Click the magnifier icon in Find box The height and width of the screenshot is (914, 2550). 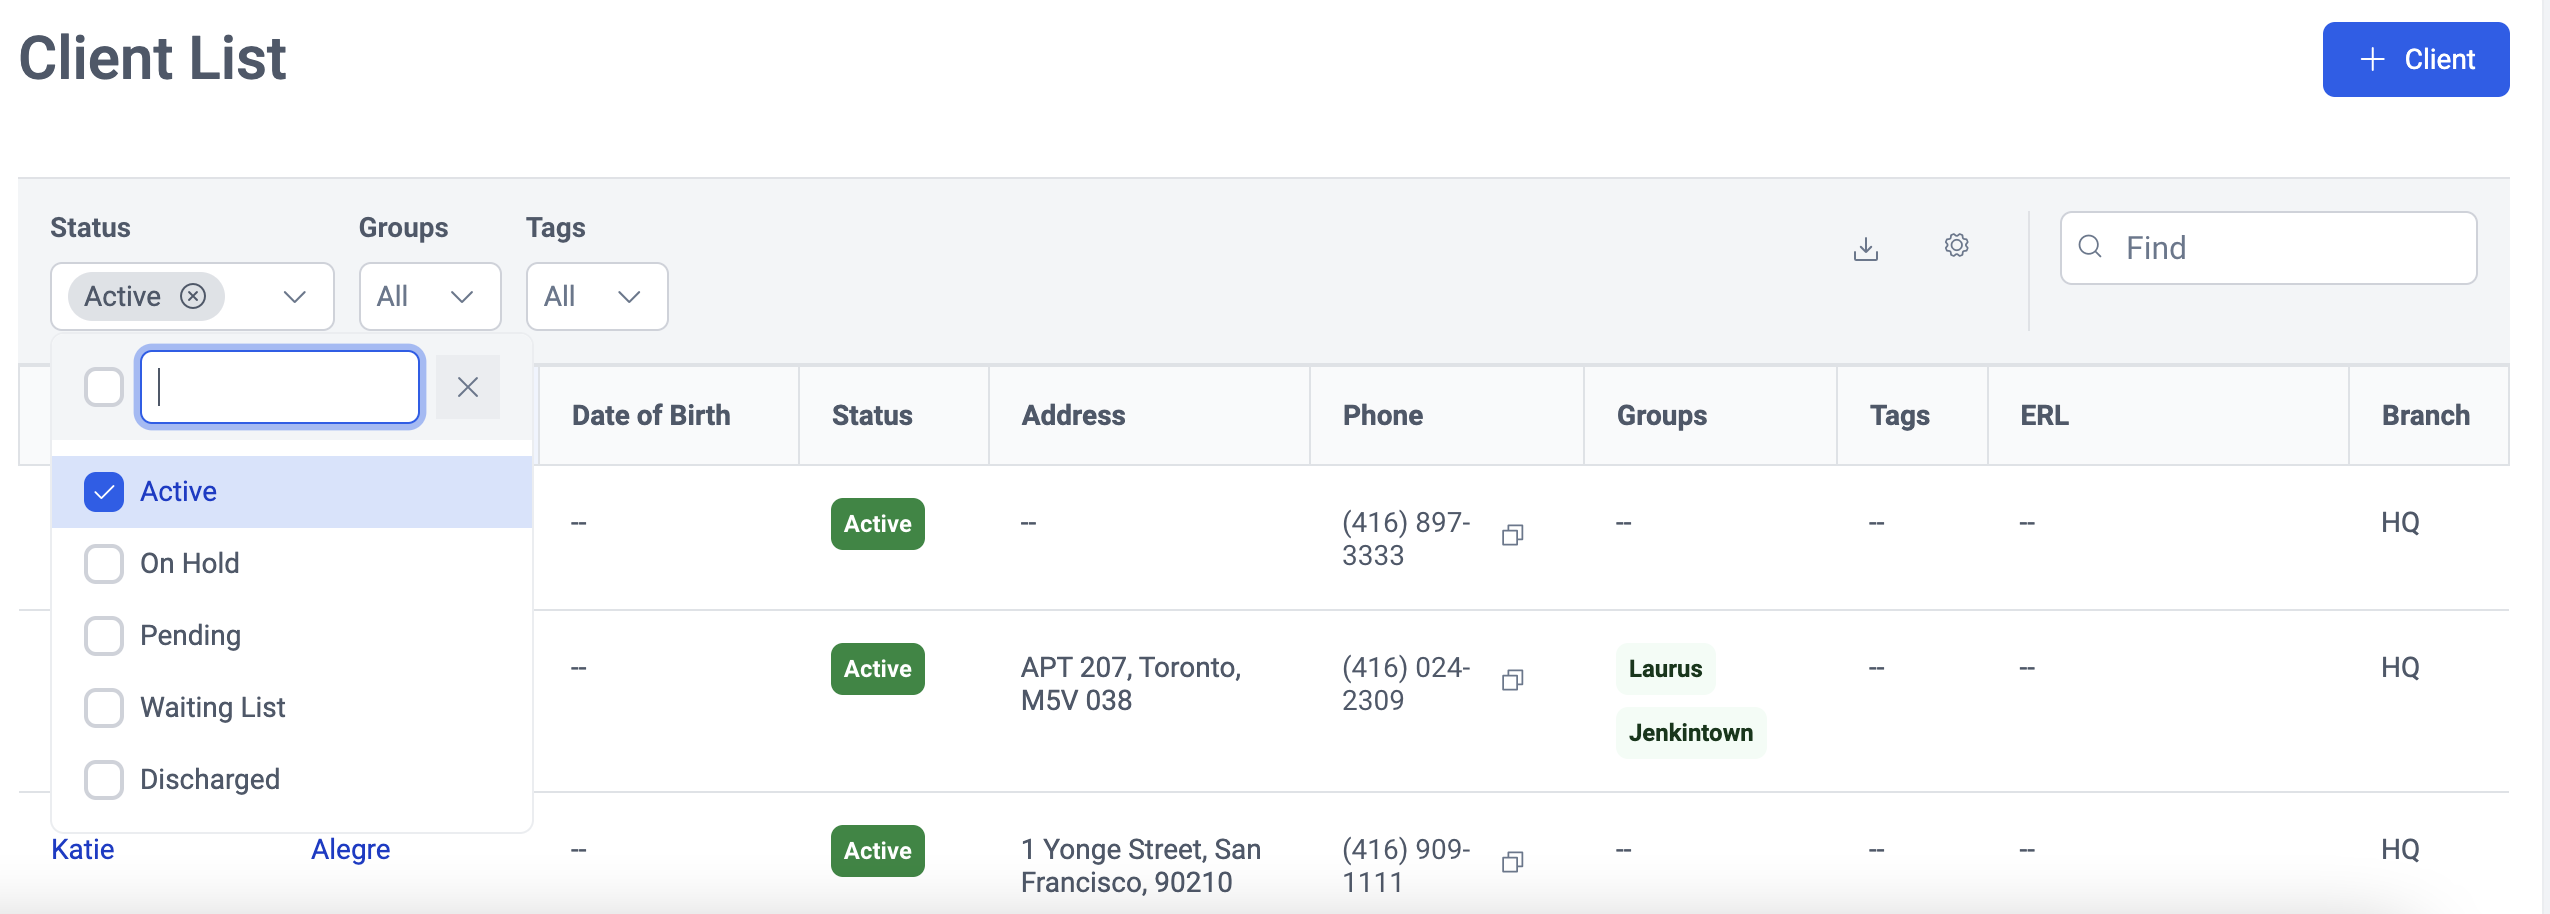click(2090, 247)
